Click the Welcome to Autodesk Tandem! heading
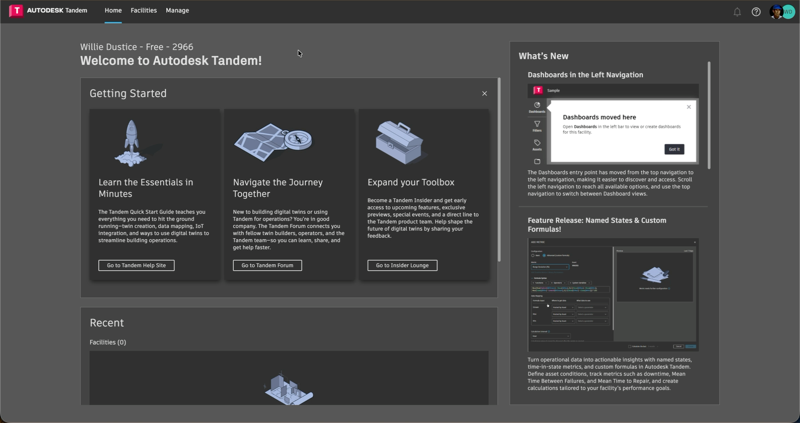Viewport: 800px width, 423px height. (x=170, y=61)
